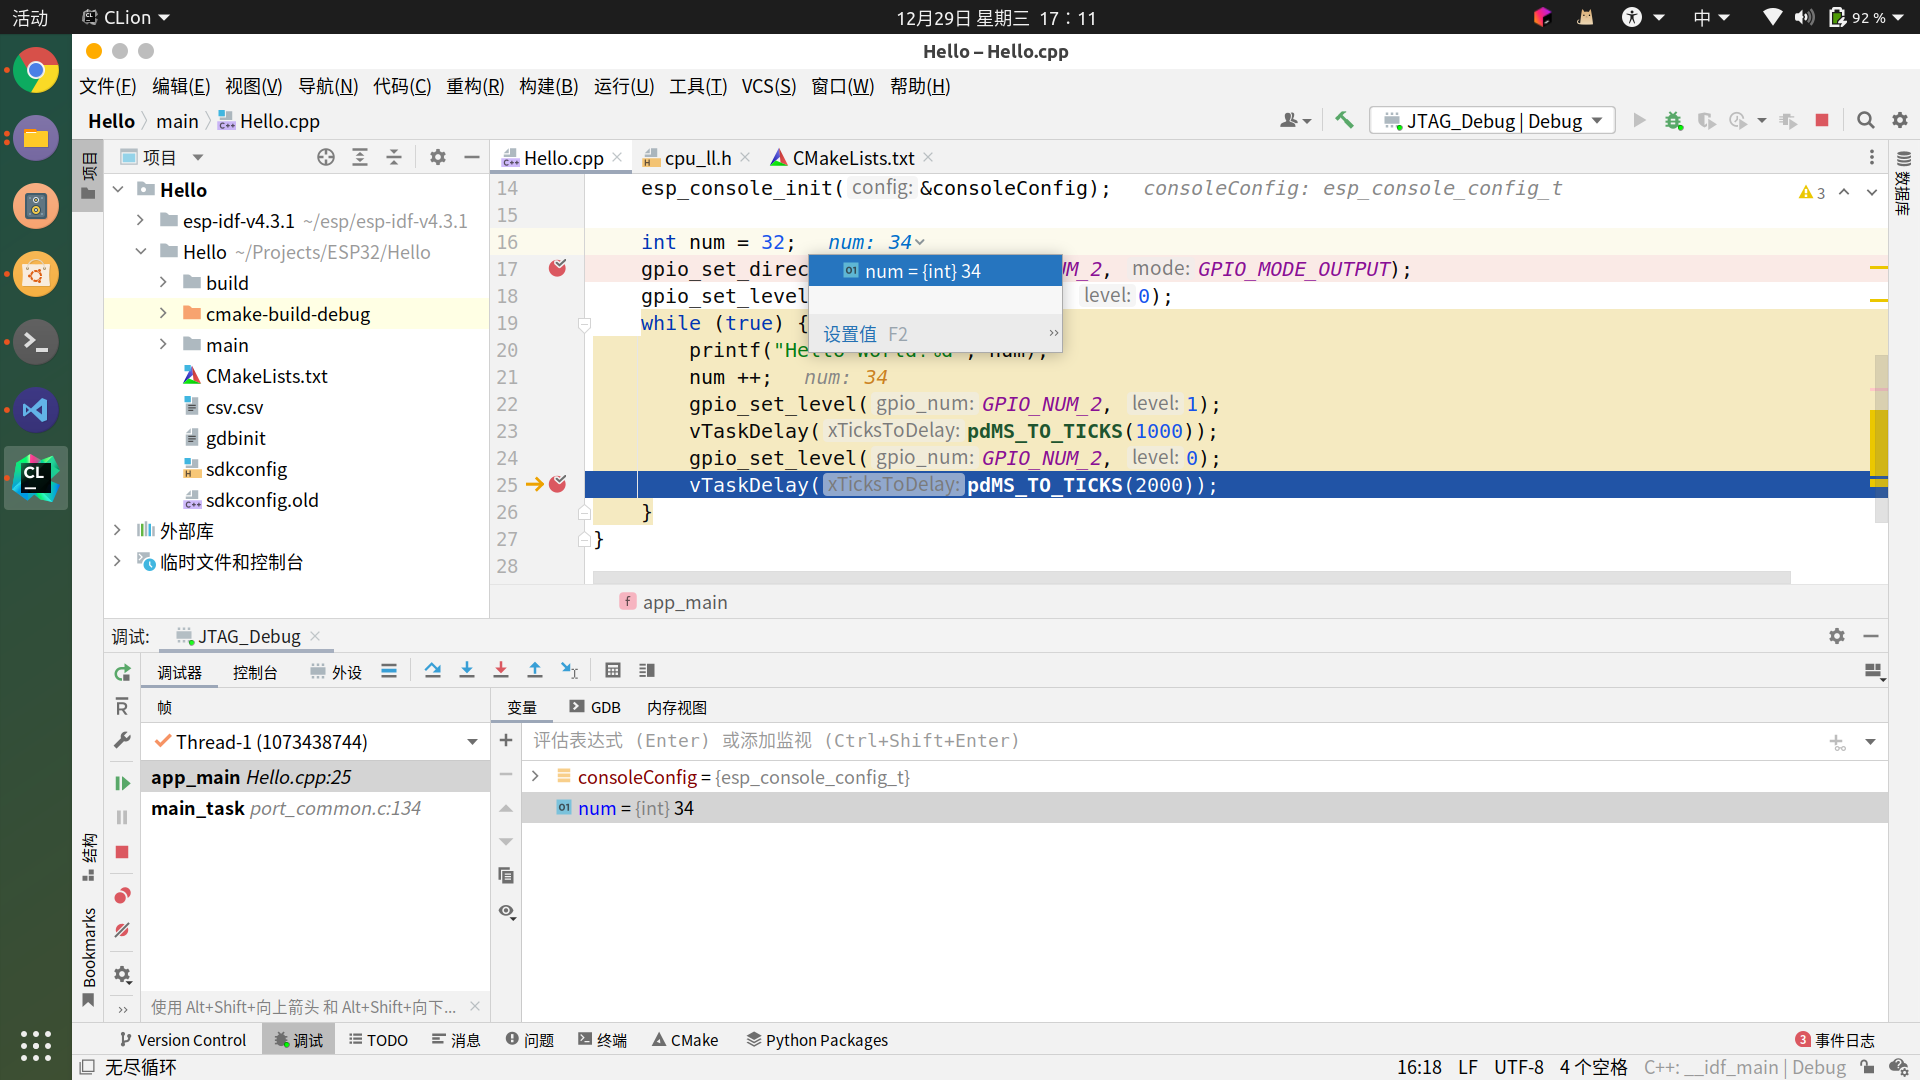Expand the build folder in project tree
Image resolution: width=1920 pixels, height=1080 pixels.
(163, 282)
